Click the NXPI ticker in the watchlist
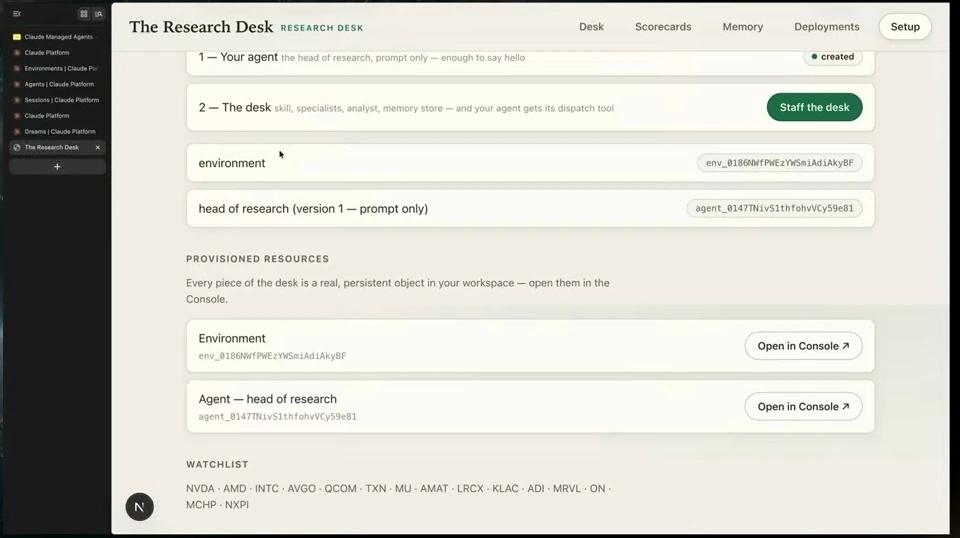The width and height of the screenshot is (960, 538). coord(237,505)
